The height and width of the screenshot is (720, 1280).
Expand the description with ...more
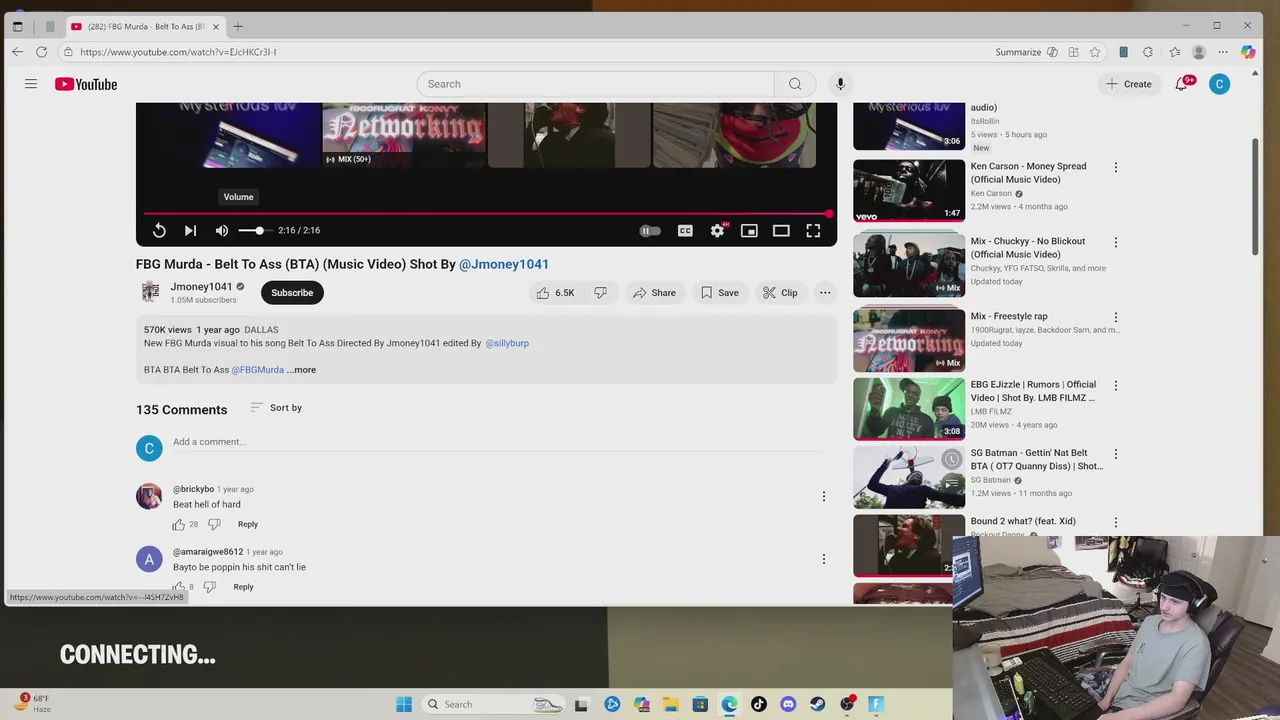pyautogui.click(x=301, y=370)
